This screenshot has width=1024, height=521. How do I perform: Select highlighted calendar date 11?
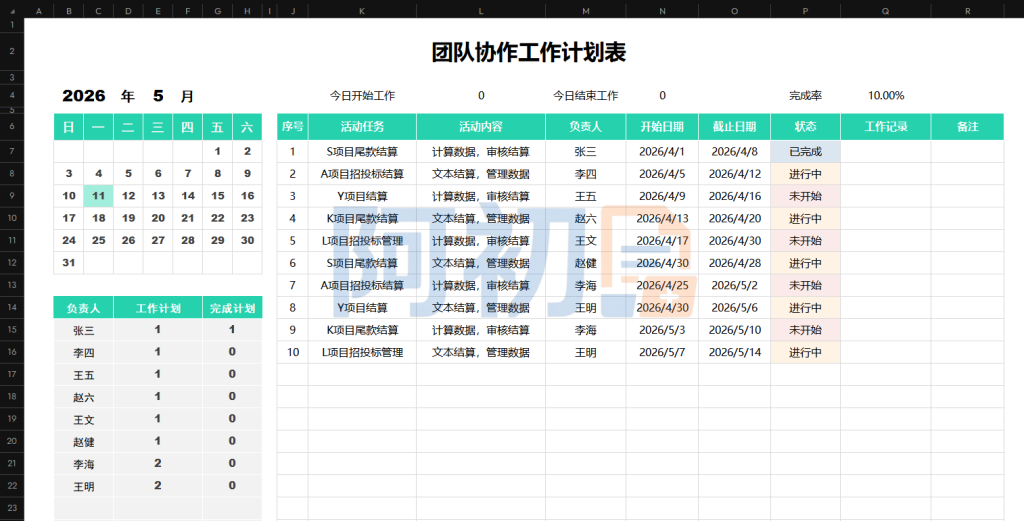[x=99, y=196]
